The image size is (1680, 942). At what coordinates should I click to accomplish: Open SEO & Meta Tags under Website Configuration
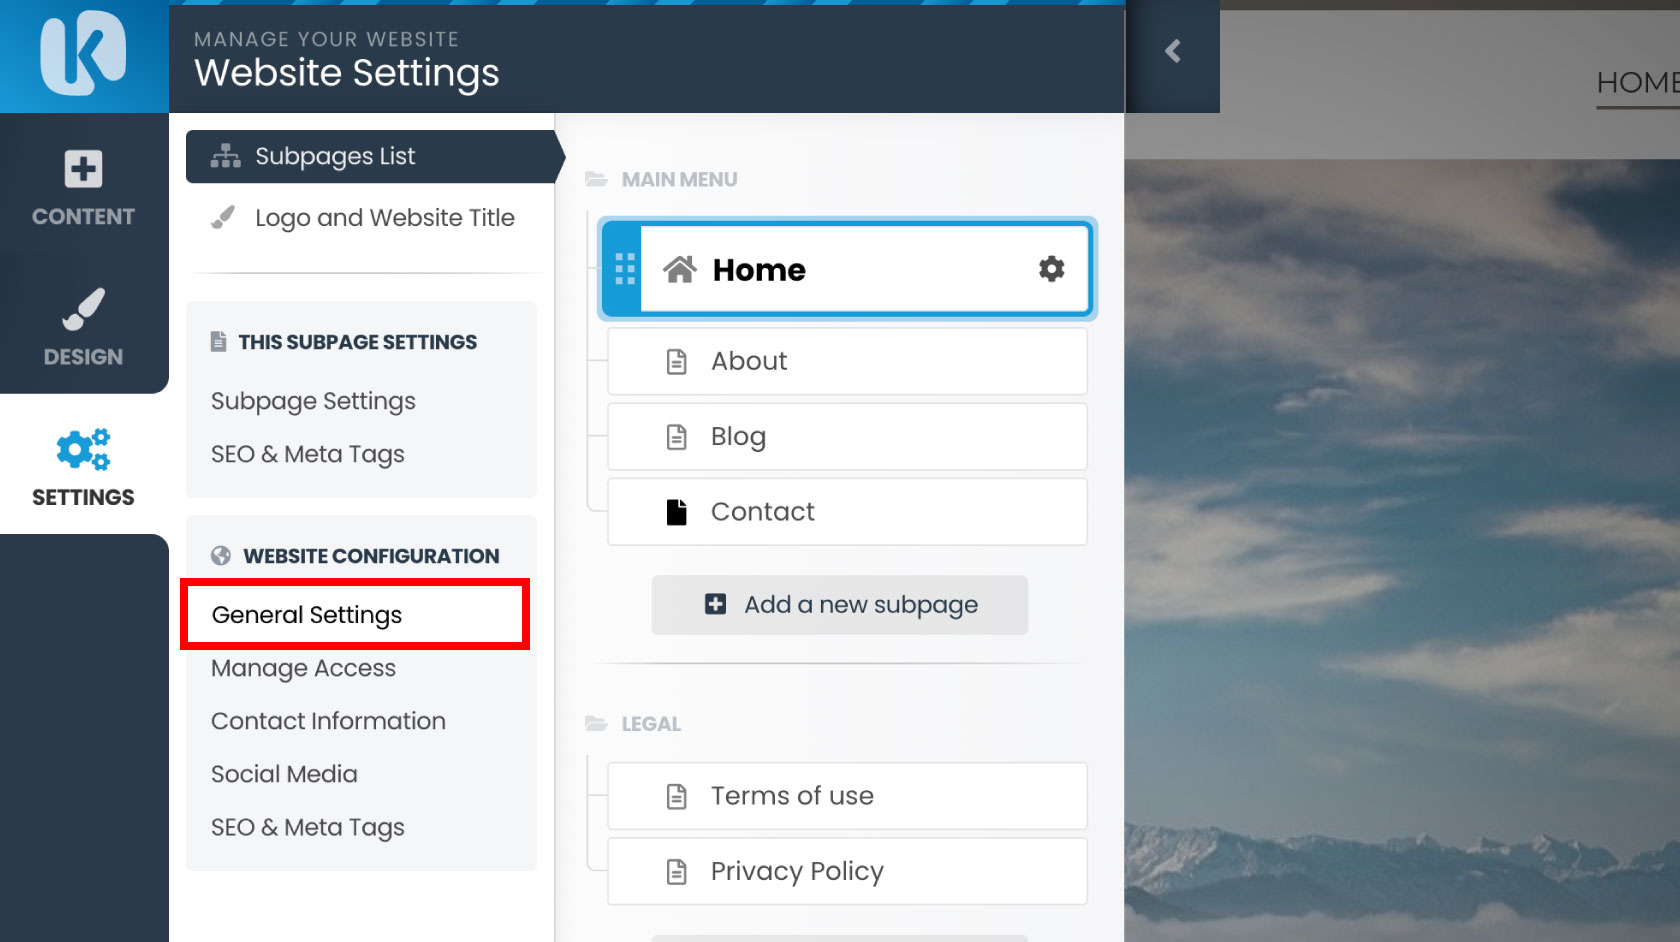point(307,827)
